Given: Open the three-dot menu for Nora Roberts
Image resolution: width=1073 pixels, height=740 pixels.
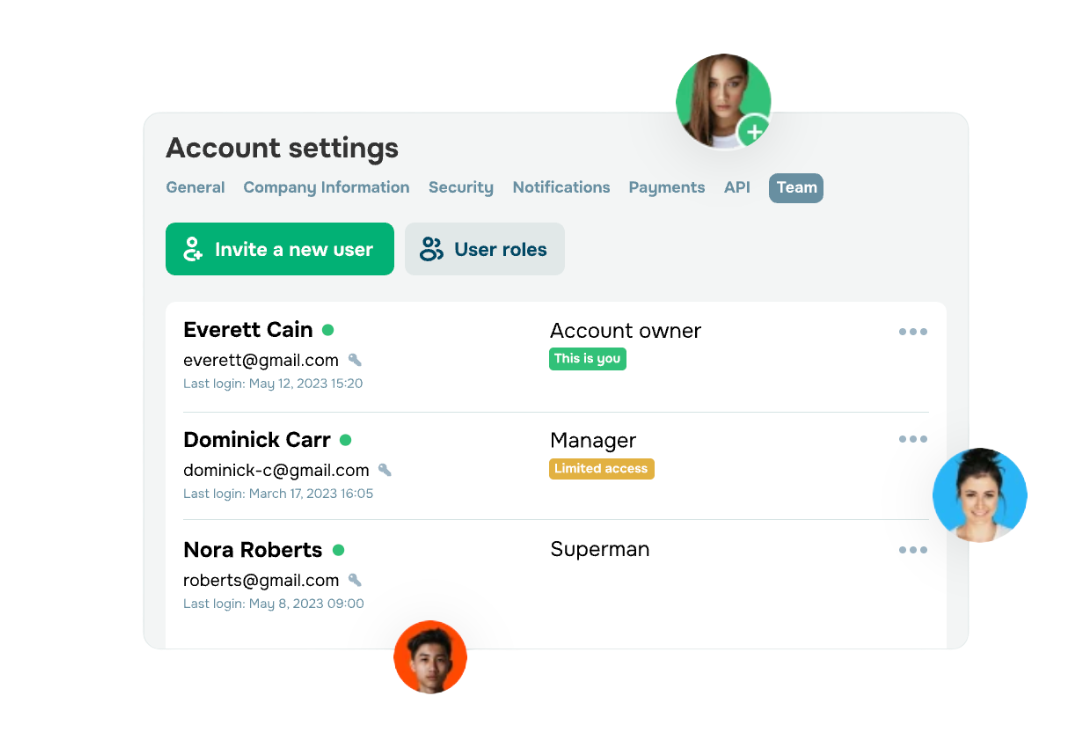Looking at the screenshot, I should pos(912,549).
